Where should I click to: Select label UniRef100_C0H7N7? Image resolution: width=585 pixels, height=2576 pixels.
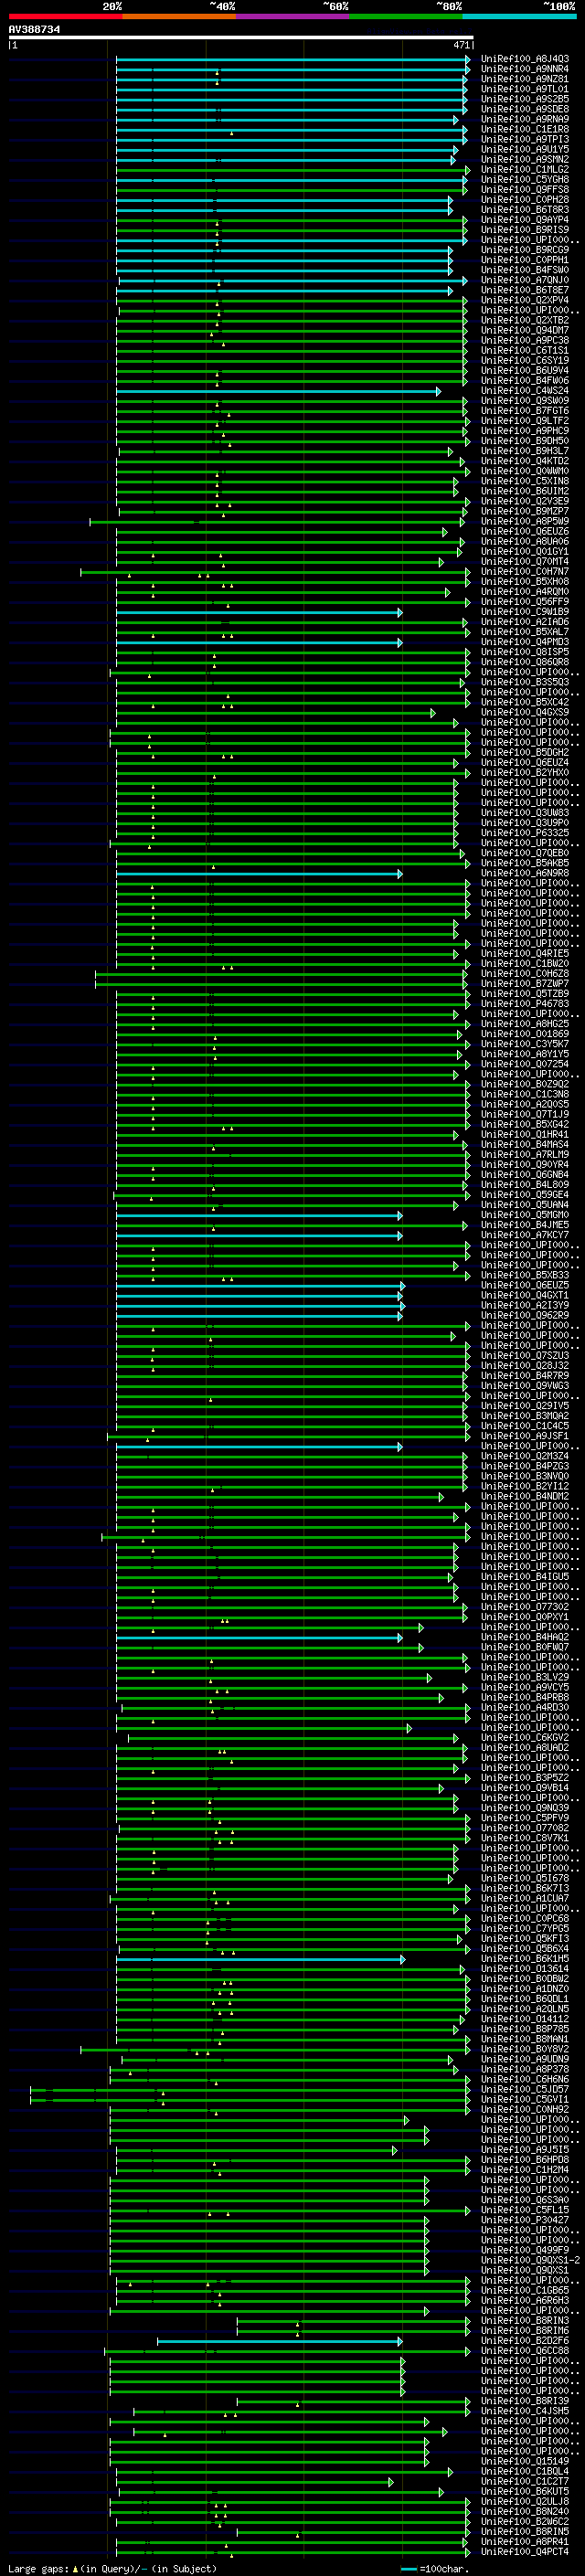[525, 572]
